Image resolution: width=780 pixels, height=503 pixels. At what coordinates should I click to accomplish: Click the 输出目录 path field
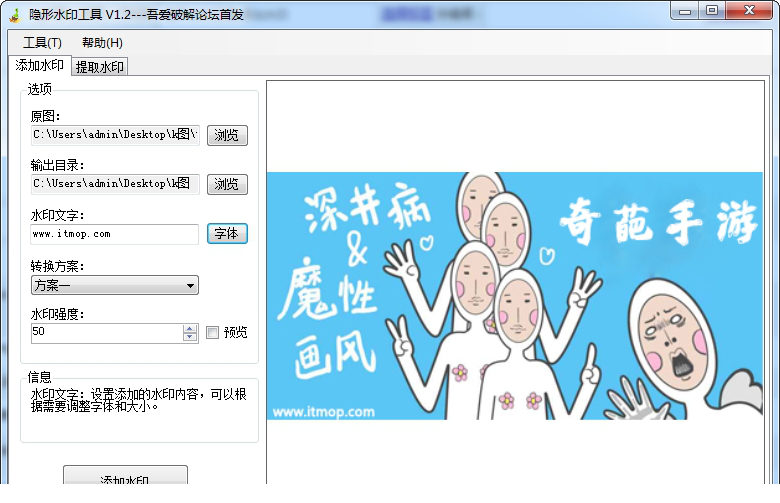115,184
